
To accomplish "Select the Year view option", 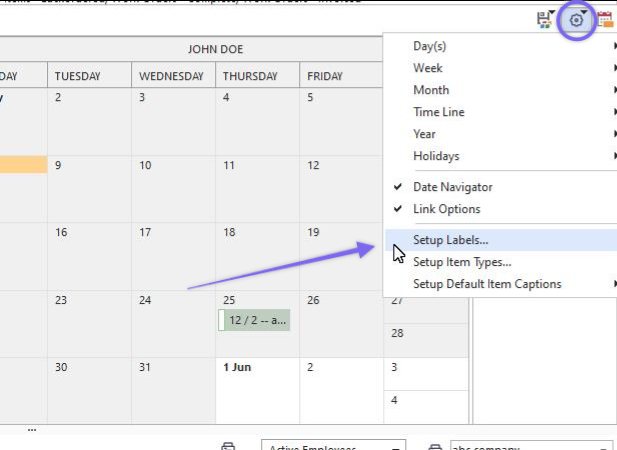I will click(x=425, y=134).
